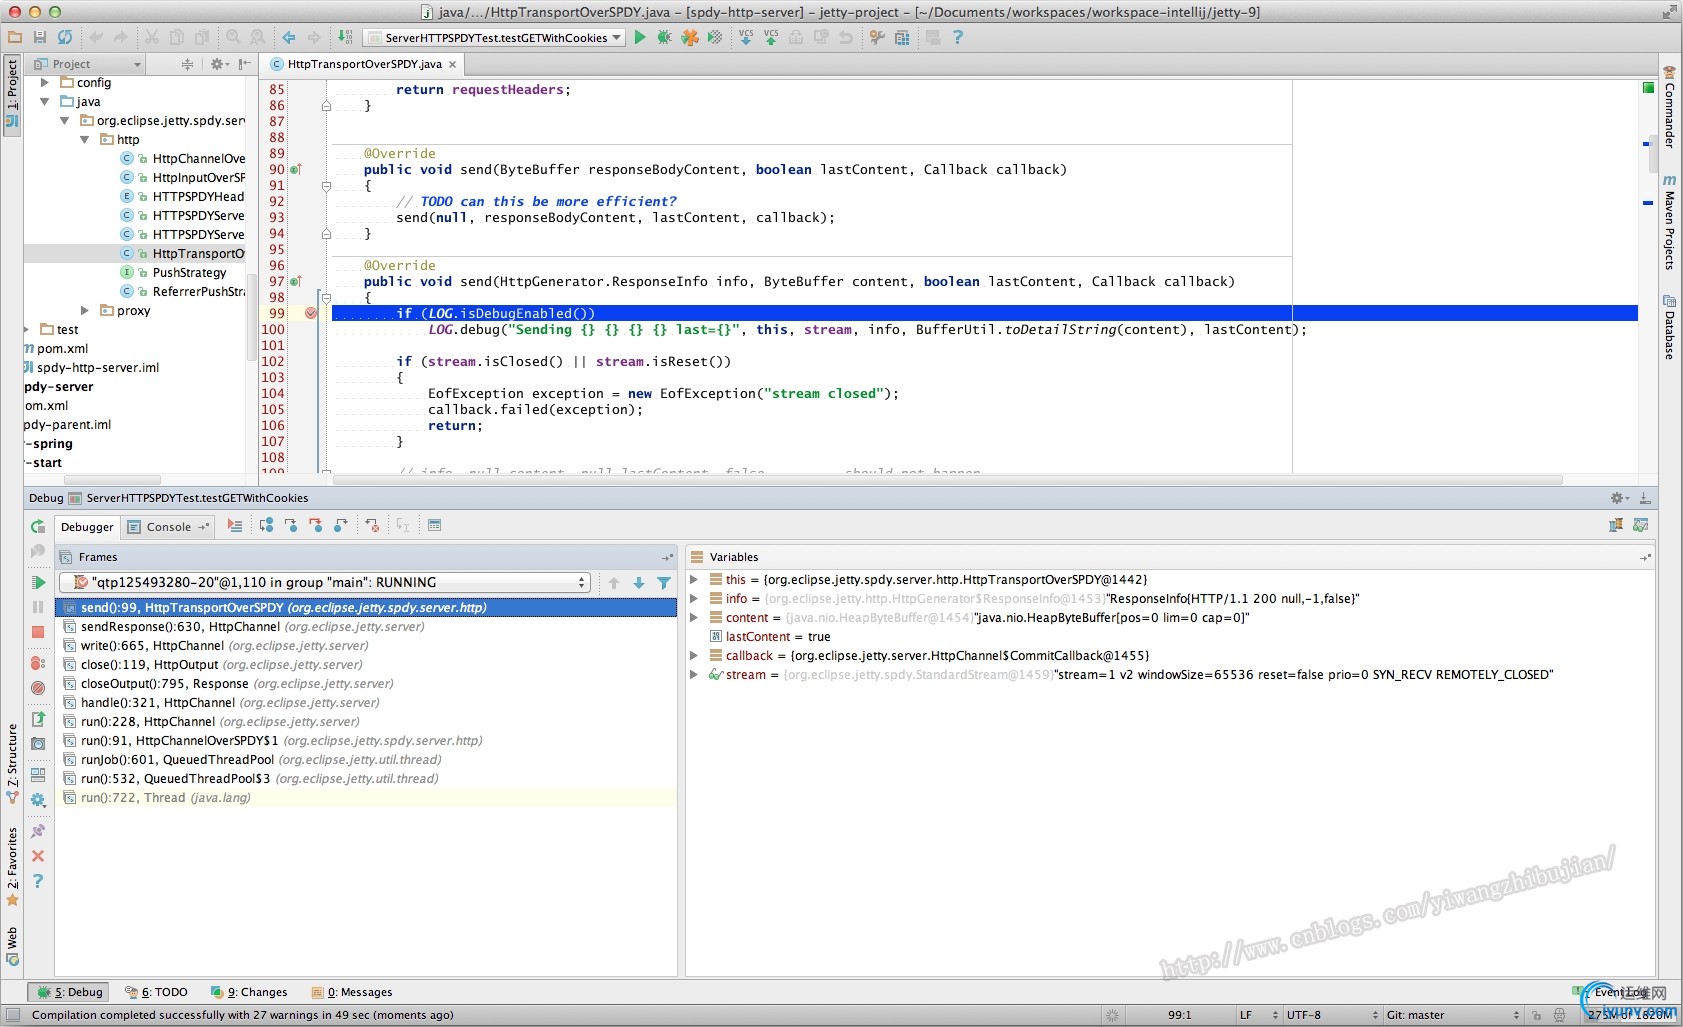The image size is (1683, 1027).
Task: Click the Evaluate Expression icon
Action: pos(434,526)
